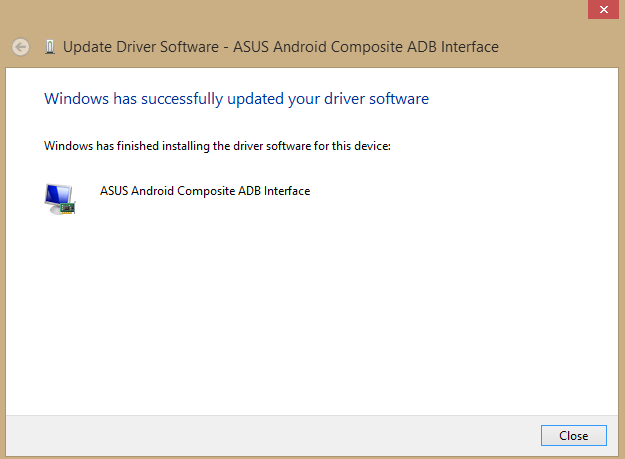
Task: Click the finished installing driver software sentence
Action: (217, 146)
